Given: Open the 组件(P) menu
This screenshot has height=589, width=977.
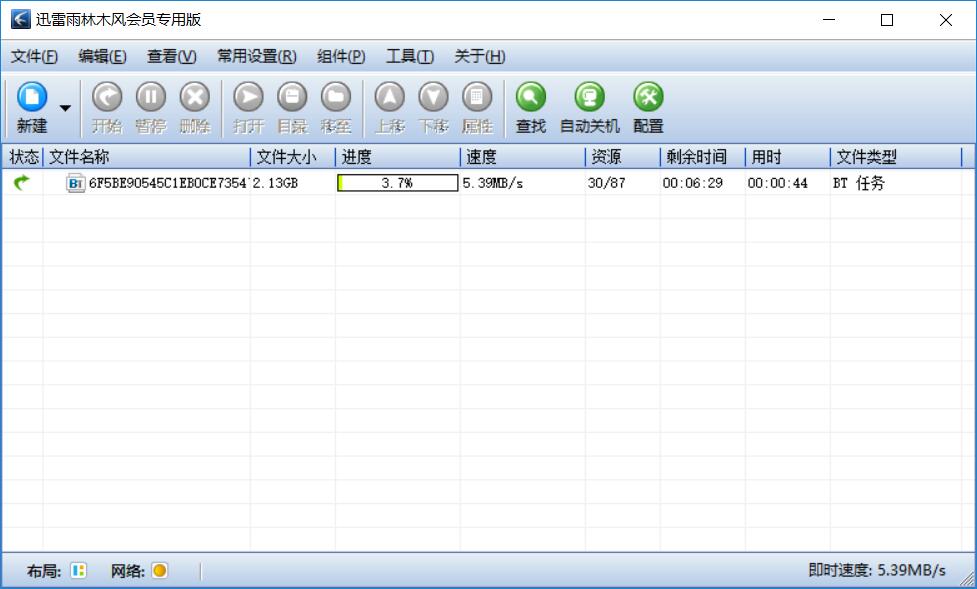Looking at the screenshot, I should point(341,57).
